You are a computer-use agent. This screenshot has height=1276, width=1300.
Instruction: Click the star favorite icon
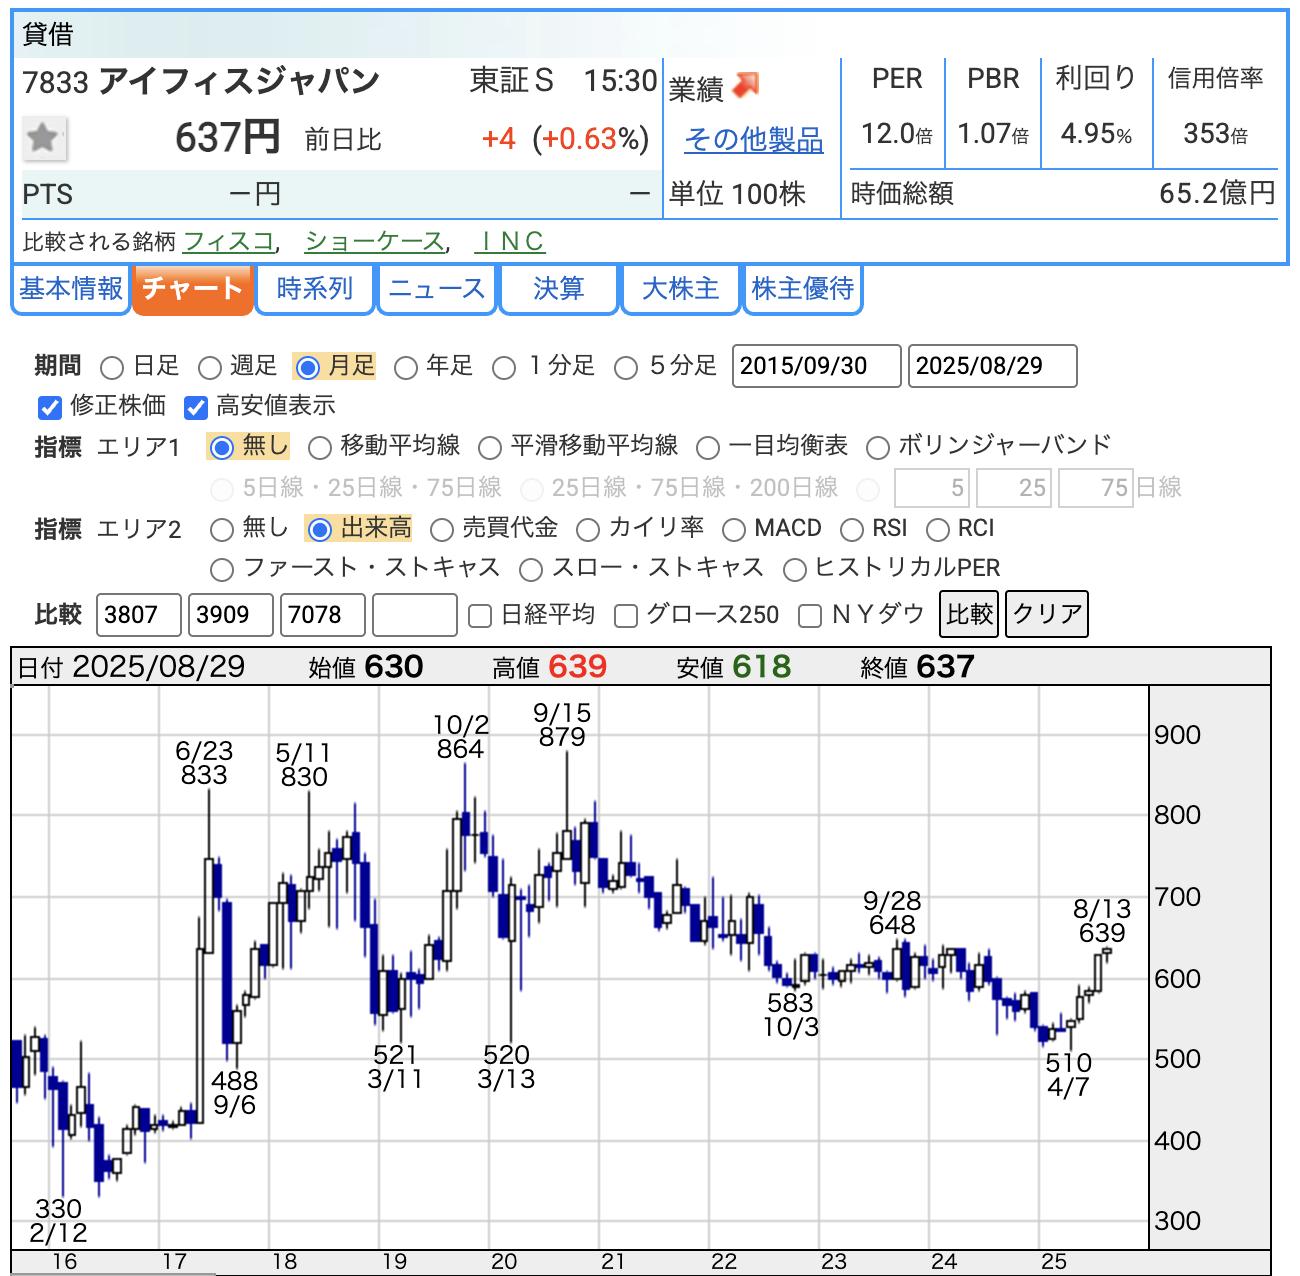(44, 137)
